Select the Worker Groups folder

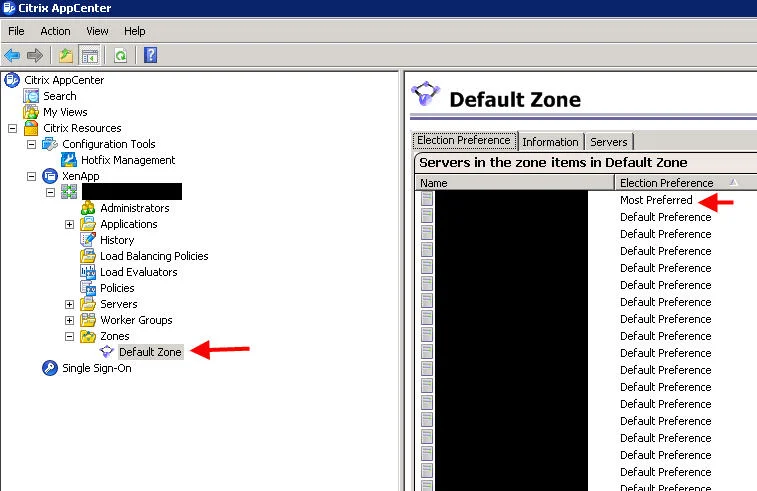136,320
